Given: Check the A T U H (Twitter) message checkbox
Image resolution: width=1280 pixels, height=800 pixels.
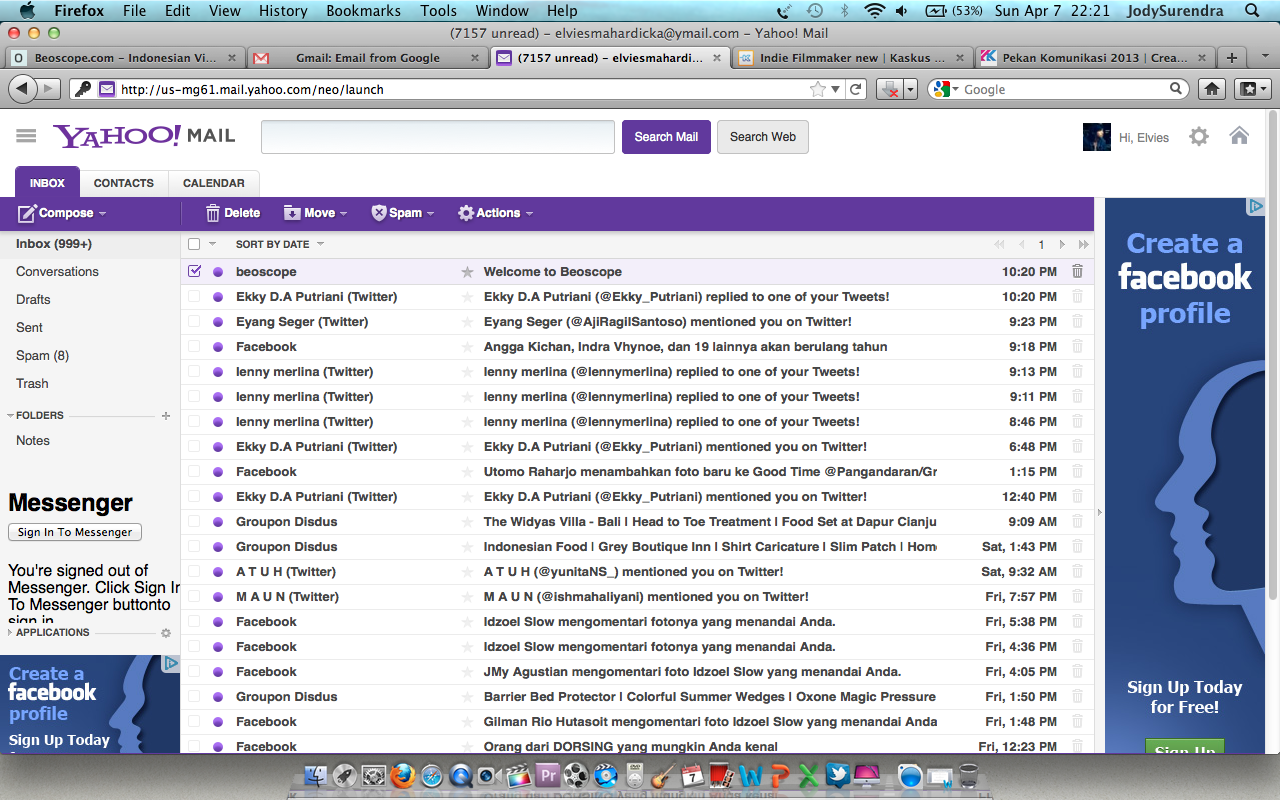Looking at the screenshot, I should click(194, 572).
